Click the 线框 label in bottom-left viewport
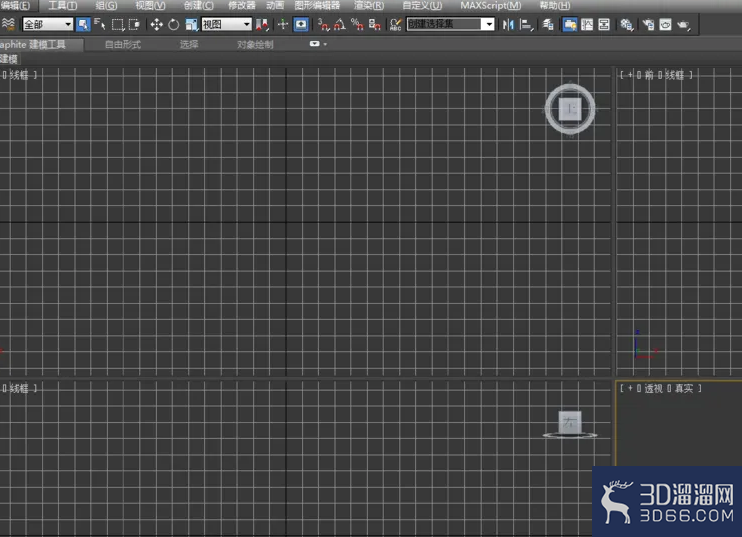This screenshot has width=742, height=537. 19,388
